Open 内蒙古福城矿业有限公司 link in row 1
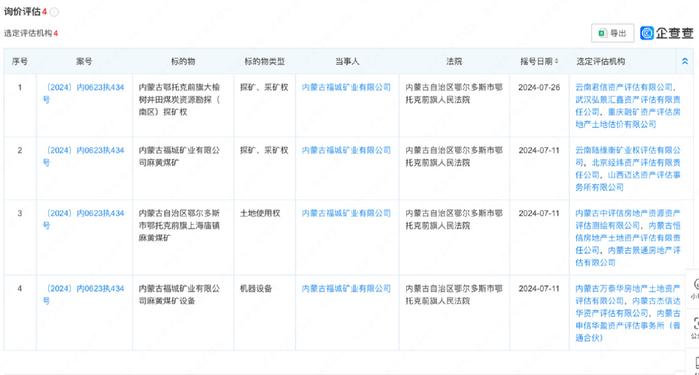 346,87
